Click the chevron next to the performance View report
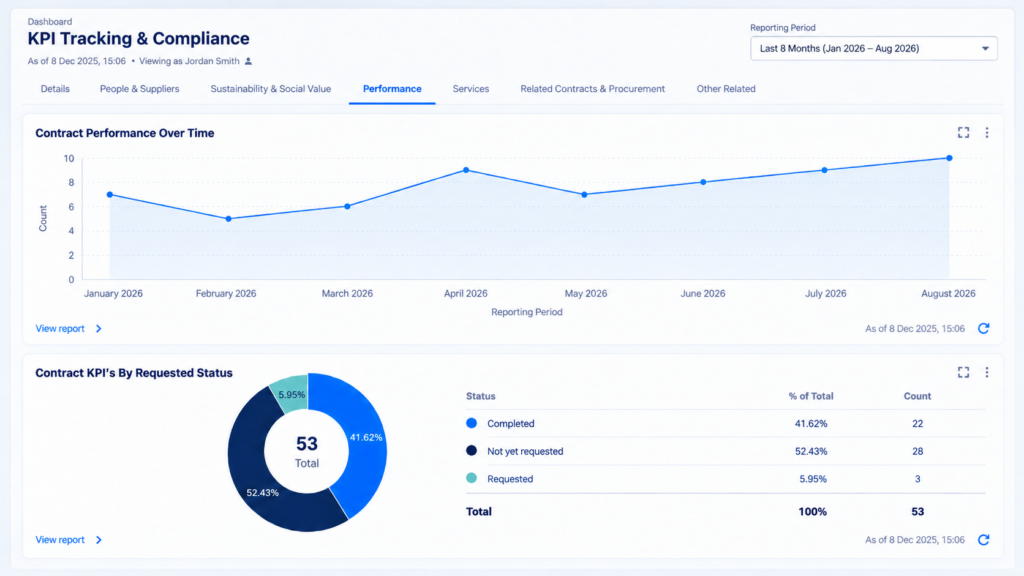Viewport: 1024px width, 576px height. tap(99, 328)
